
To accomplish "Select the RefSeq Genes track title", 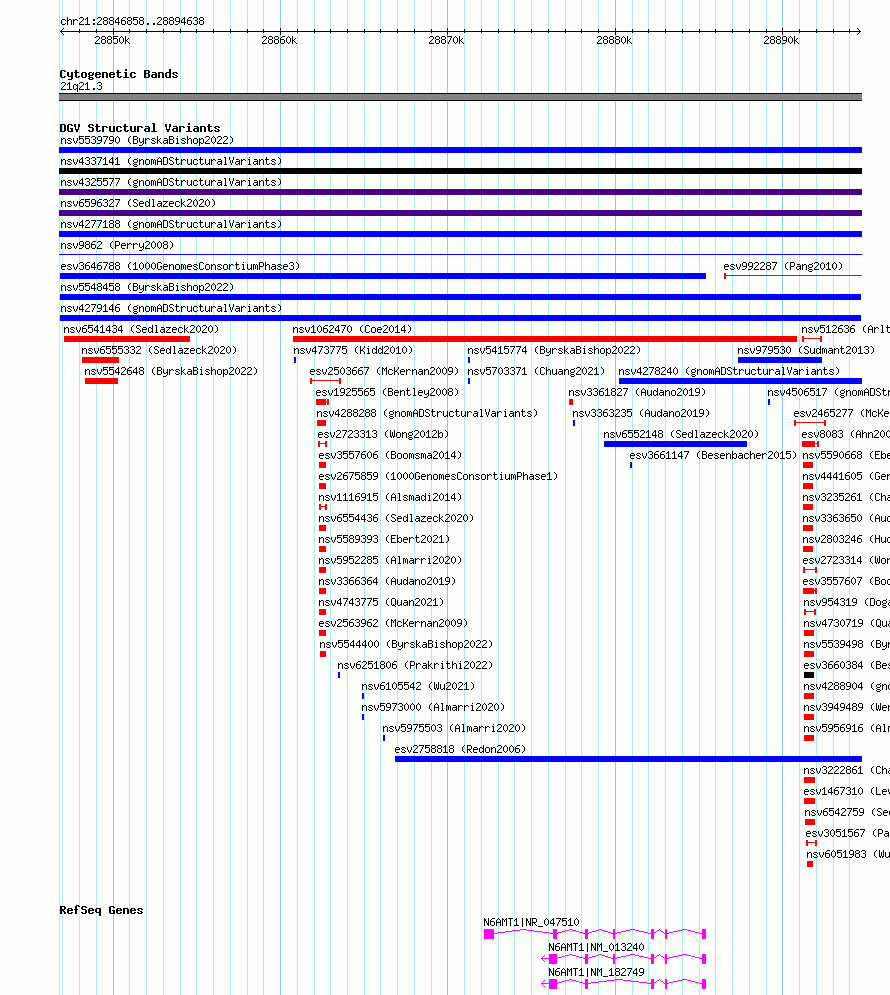I will tap(101, 910).
